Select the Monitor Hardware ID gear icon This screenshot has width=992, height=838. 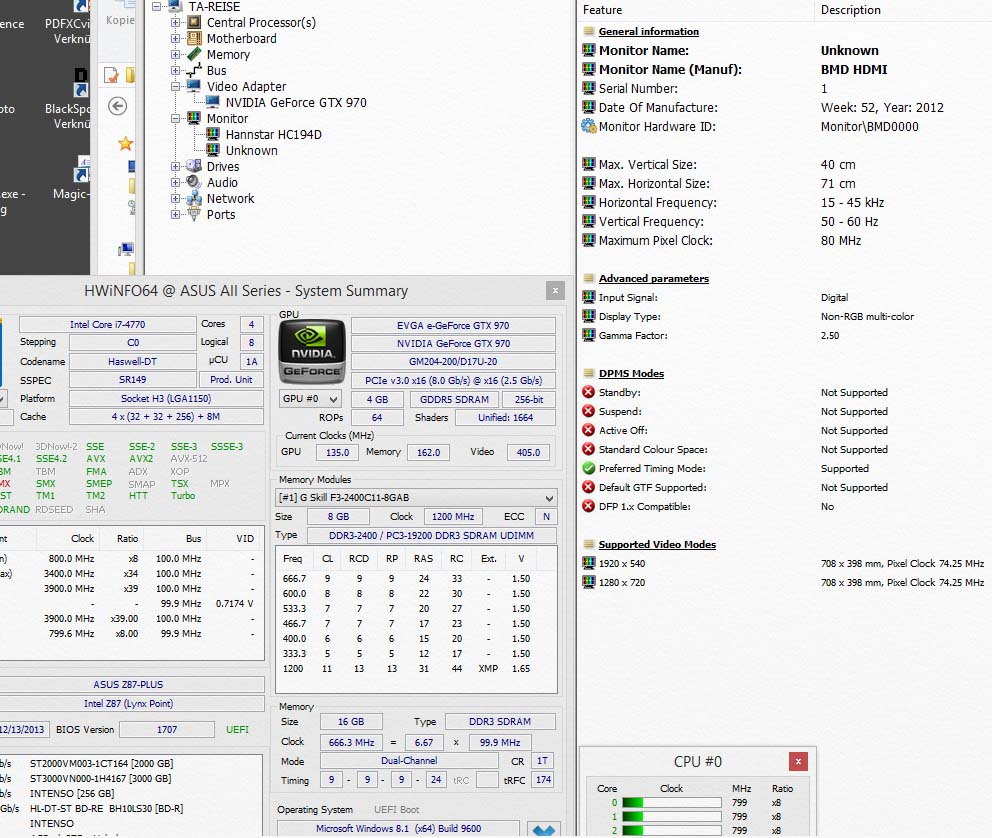tap(588, 126)
